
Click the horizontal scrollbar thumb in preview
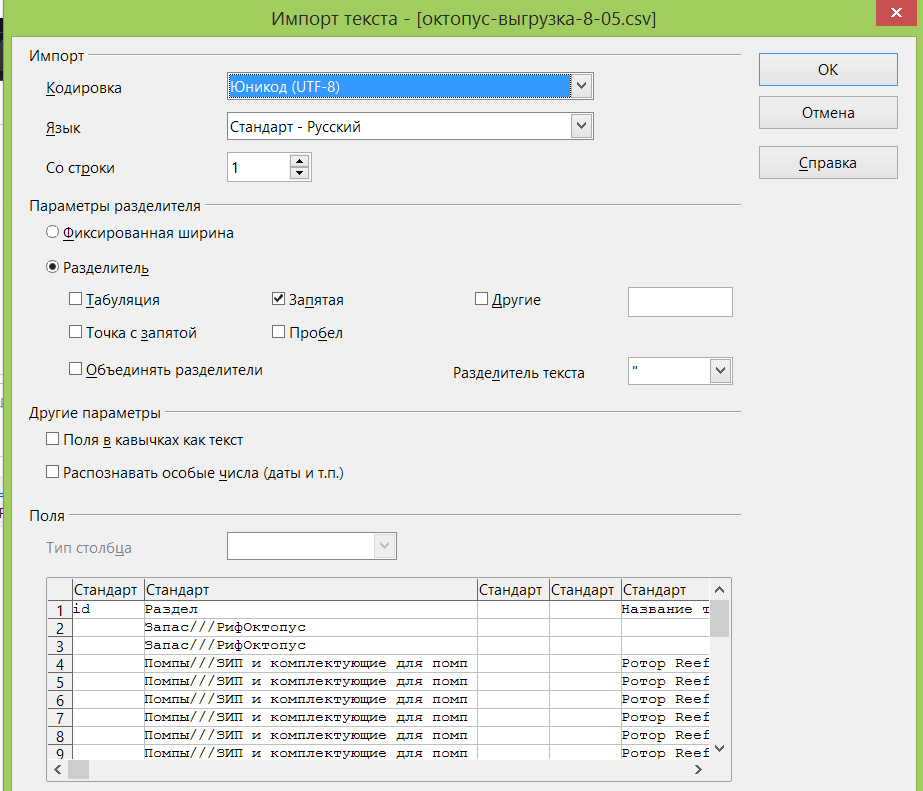78,769
